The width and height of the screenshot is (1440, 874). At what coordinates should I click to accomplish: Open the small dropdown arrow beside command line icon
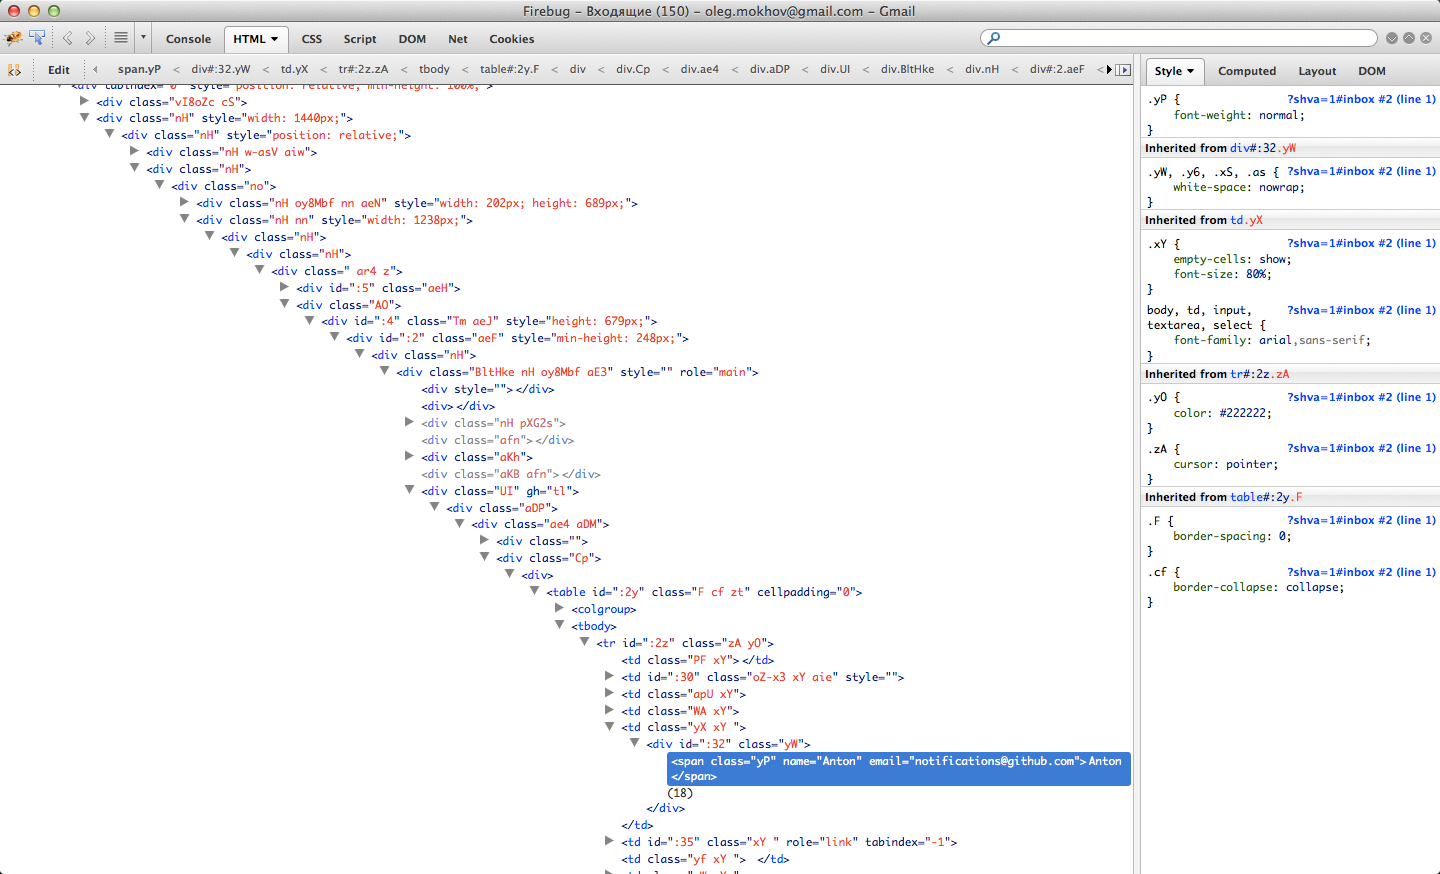click(x=143, y=38)
